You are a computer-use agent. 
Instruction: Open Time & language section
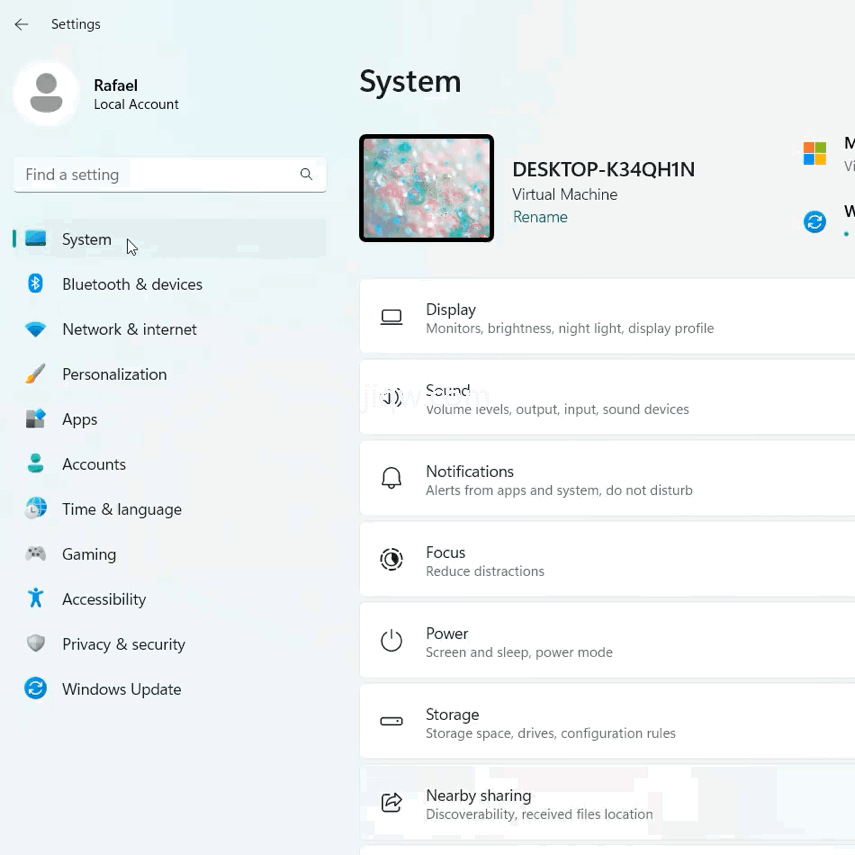121,509
